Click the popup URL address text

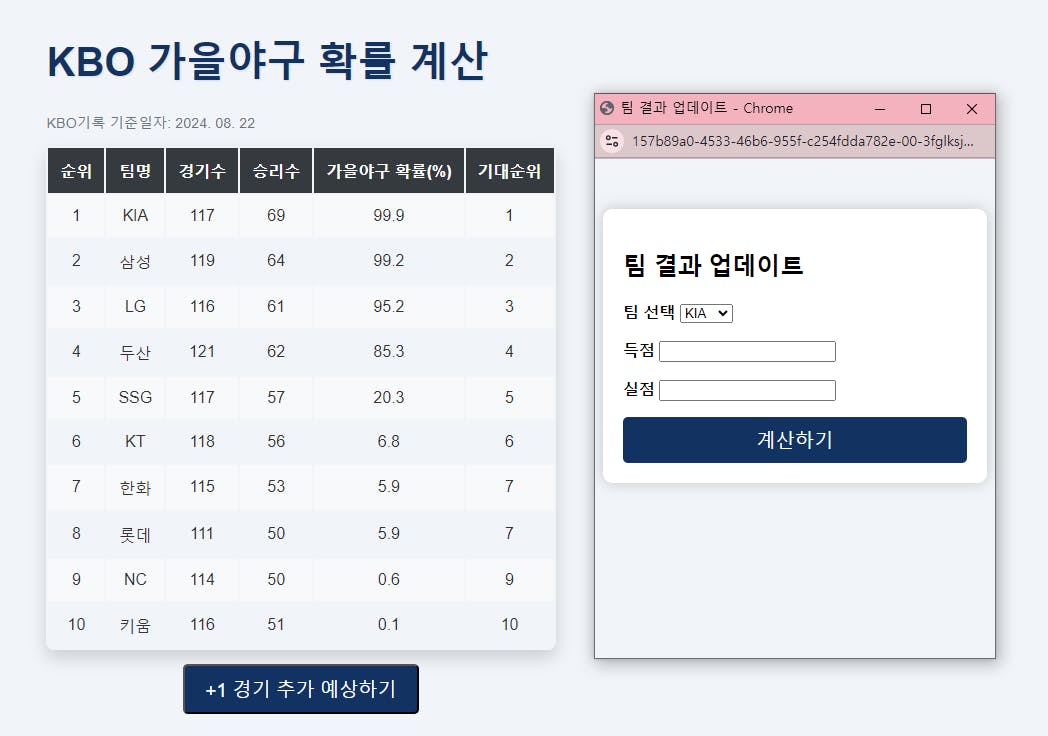pyautogui.click(x=803, y=141)
